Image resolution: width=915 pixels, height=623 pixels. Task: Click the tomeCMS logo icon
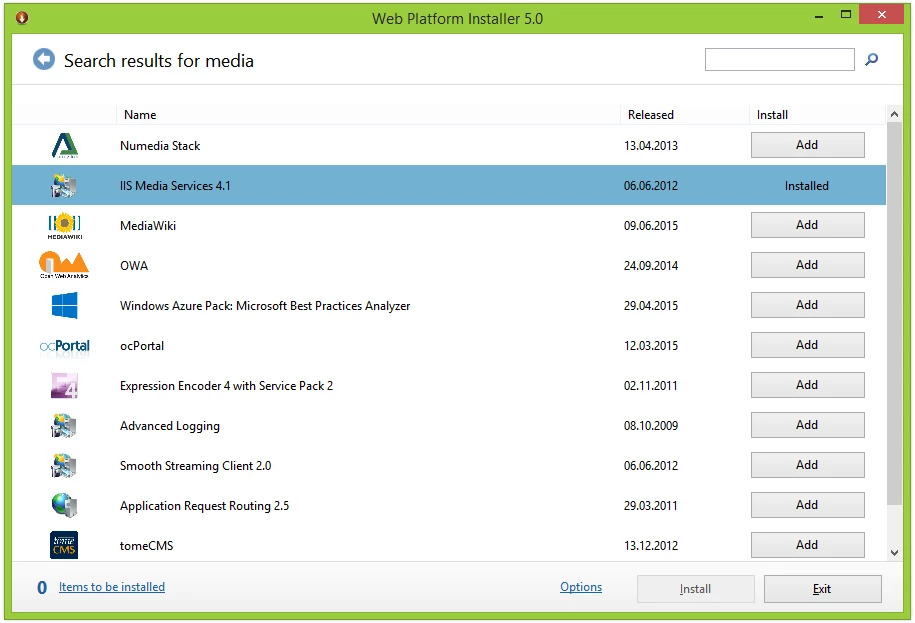coord(64,545)
